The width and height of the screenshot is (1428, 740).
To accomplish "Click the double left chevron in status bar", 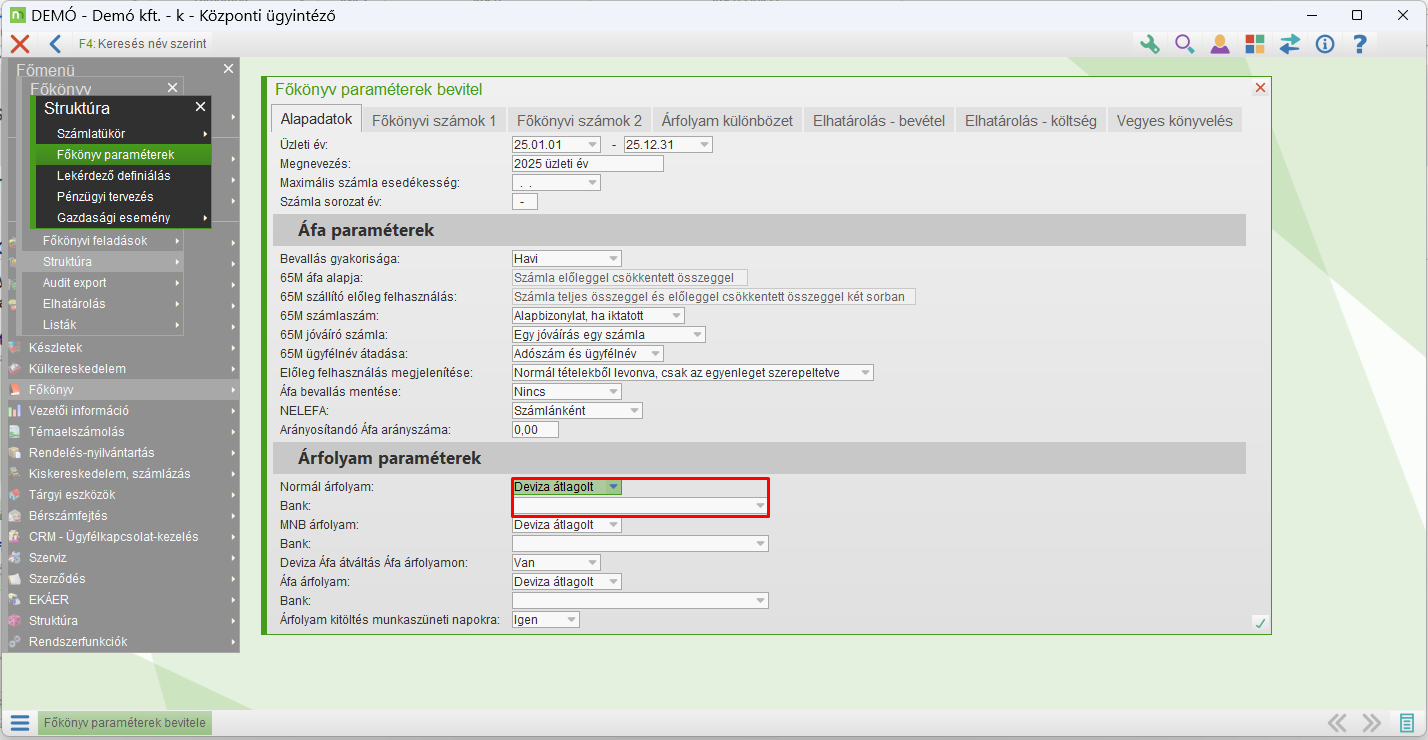I will coord(1337,723).
